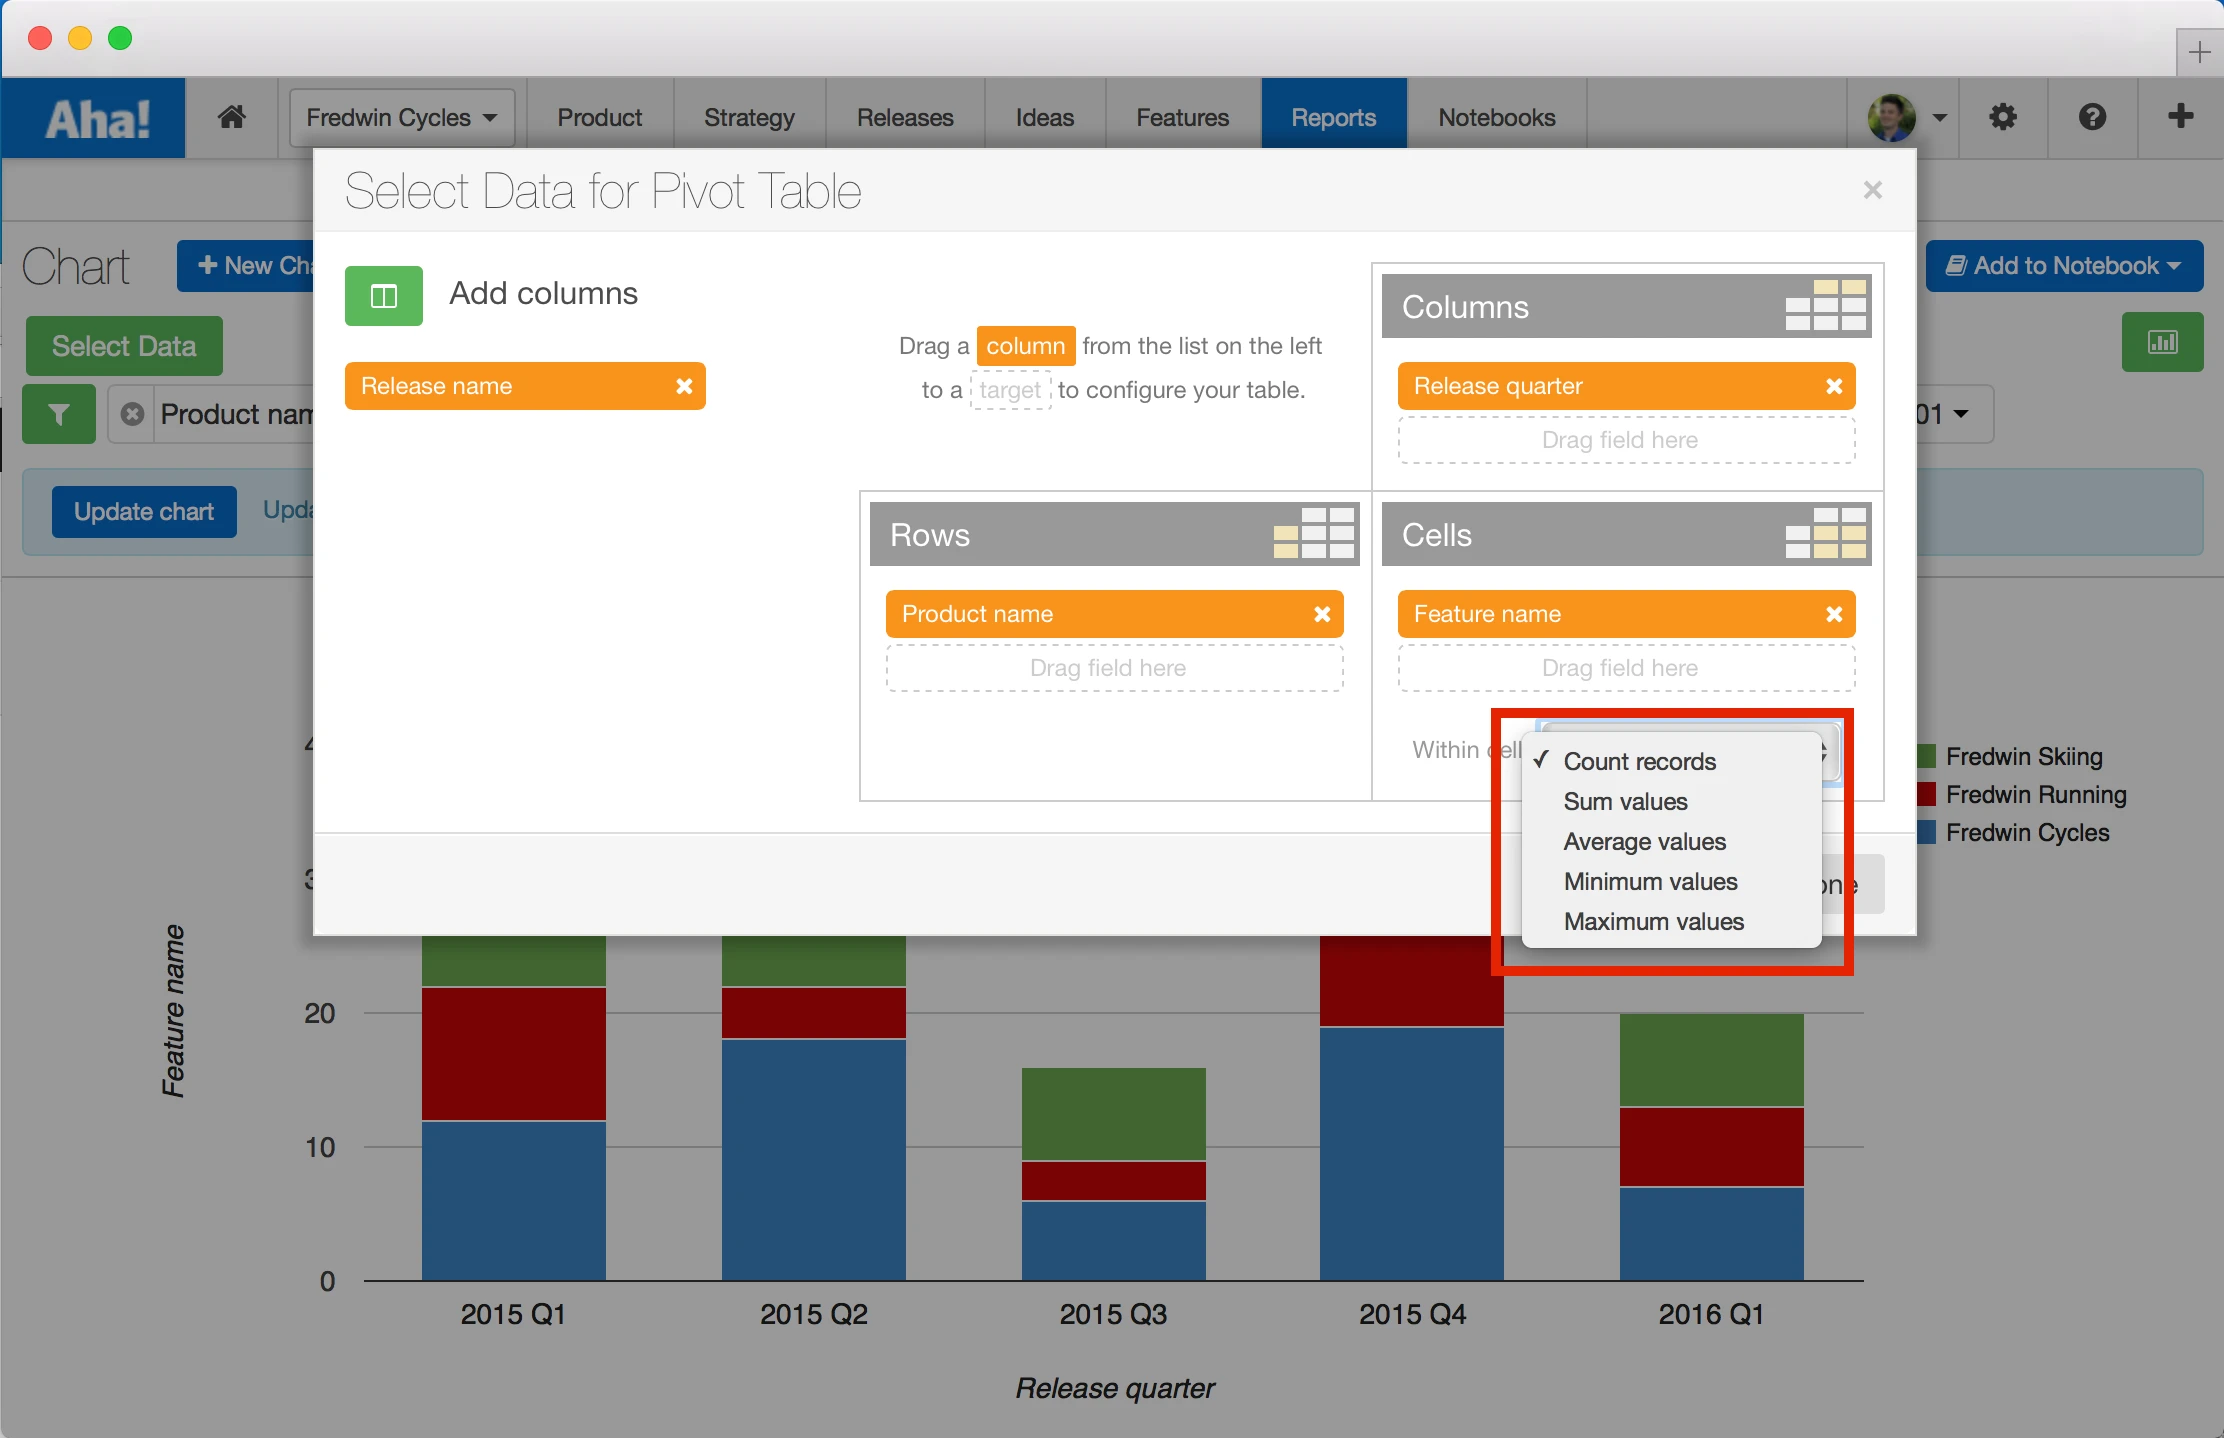Click the green Add columns icon
Screen dimensions: 2224x1438
point(384,296)
